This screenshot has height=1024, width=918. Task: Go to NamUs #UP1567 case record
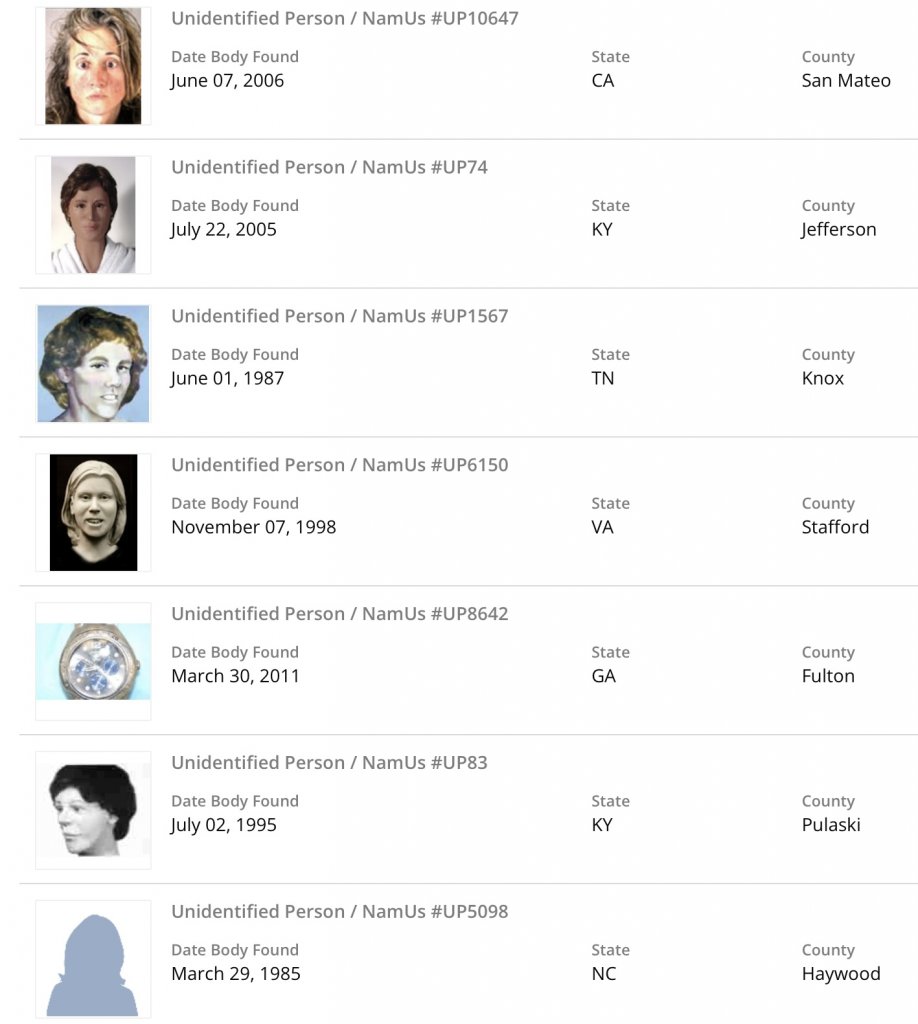pos(339,316)
